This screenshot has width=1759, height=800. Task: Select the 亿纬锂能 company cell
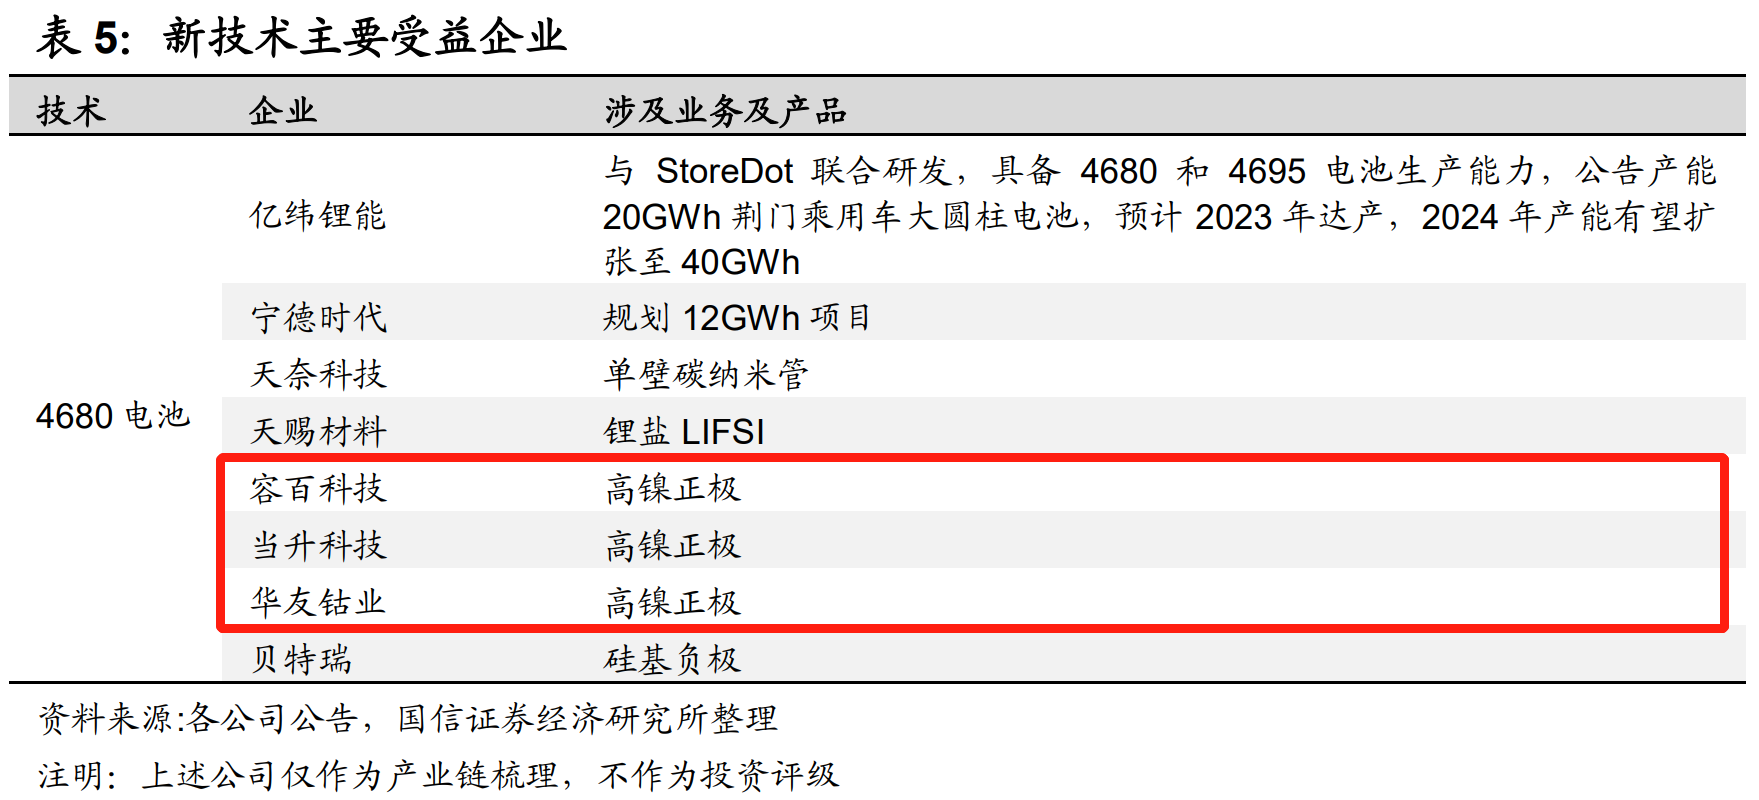click(x=318, y=215)
